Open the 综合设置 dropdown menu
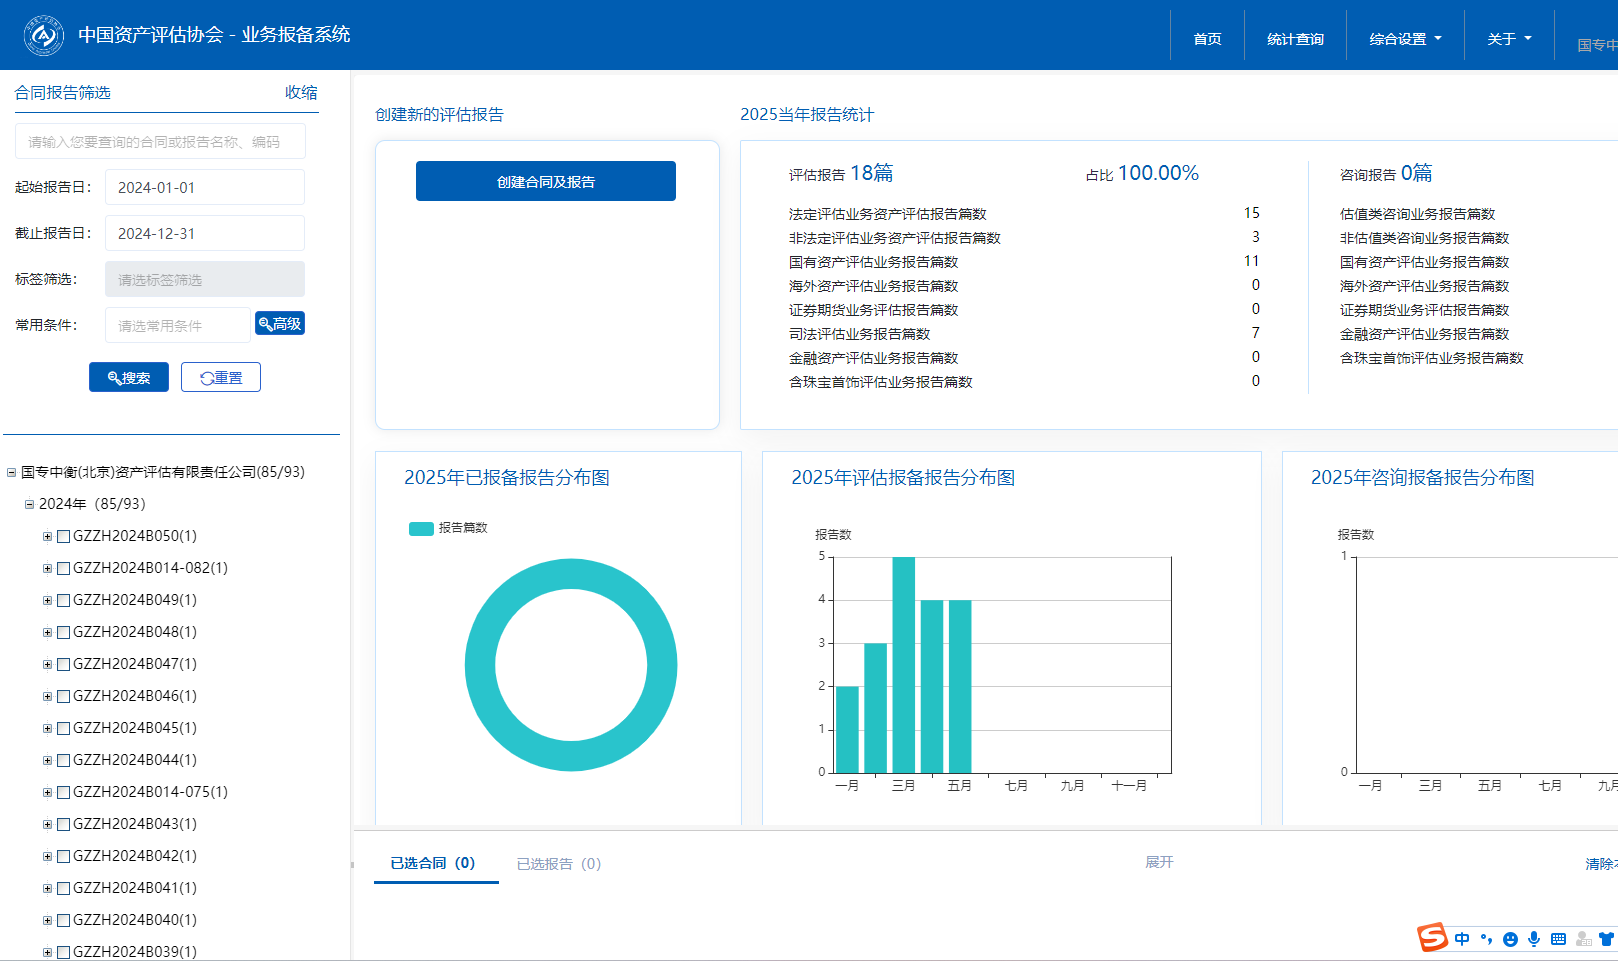This screenshot has height=961, width=1618. point(1405,39)
